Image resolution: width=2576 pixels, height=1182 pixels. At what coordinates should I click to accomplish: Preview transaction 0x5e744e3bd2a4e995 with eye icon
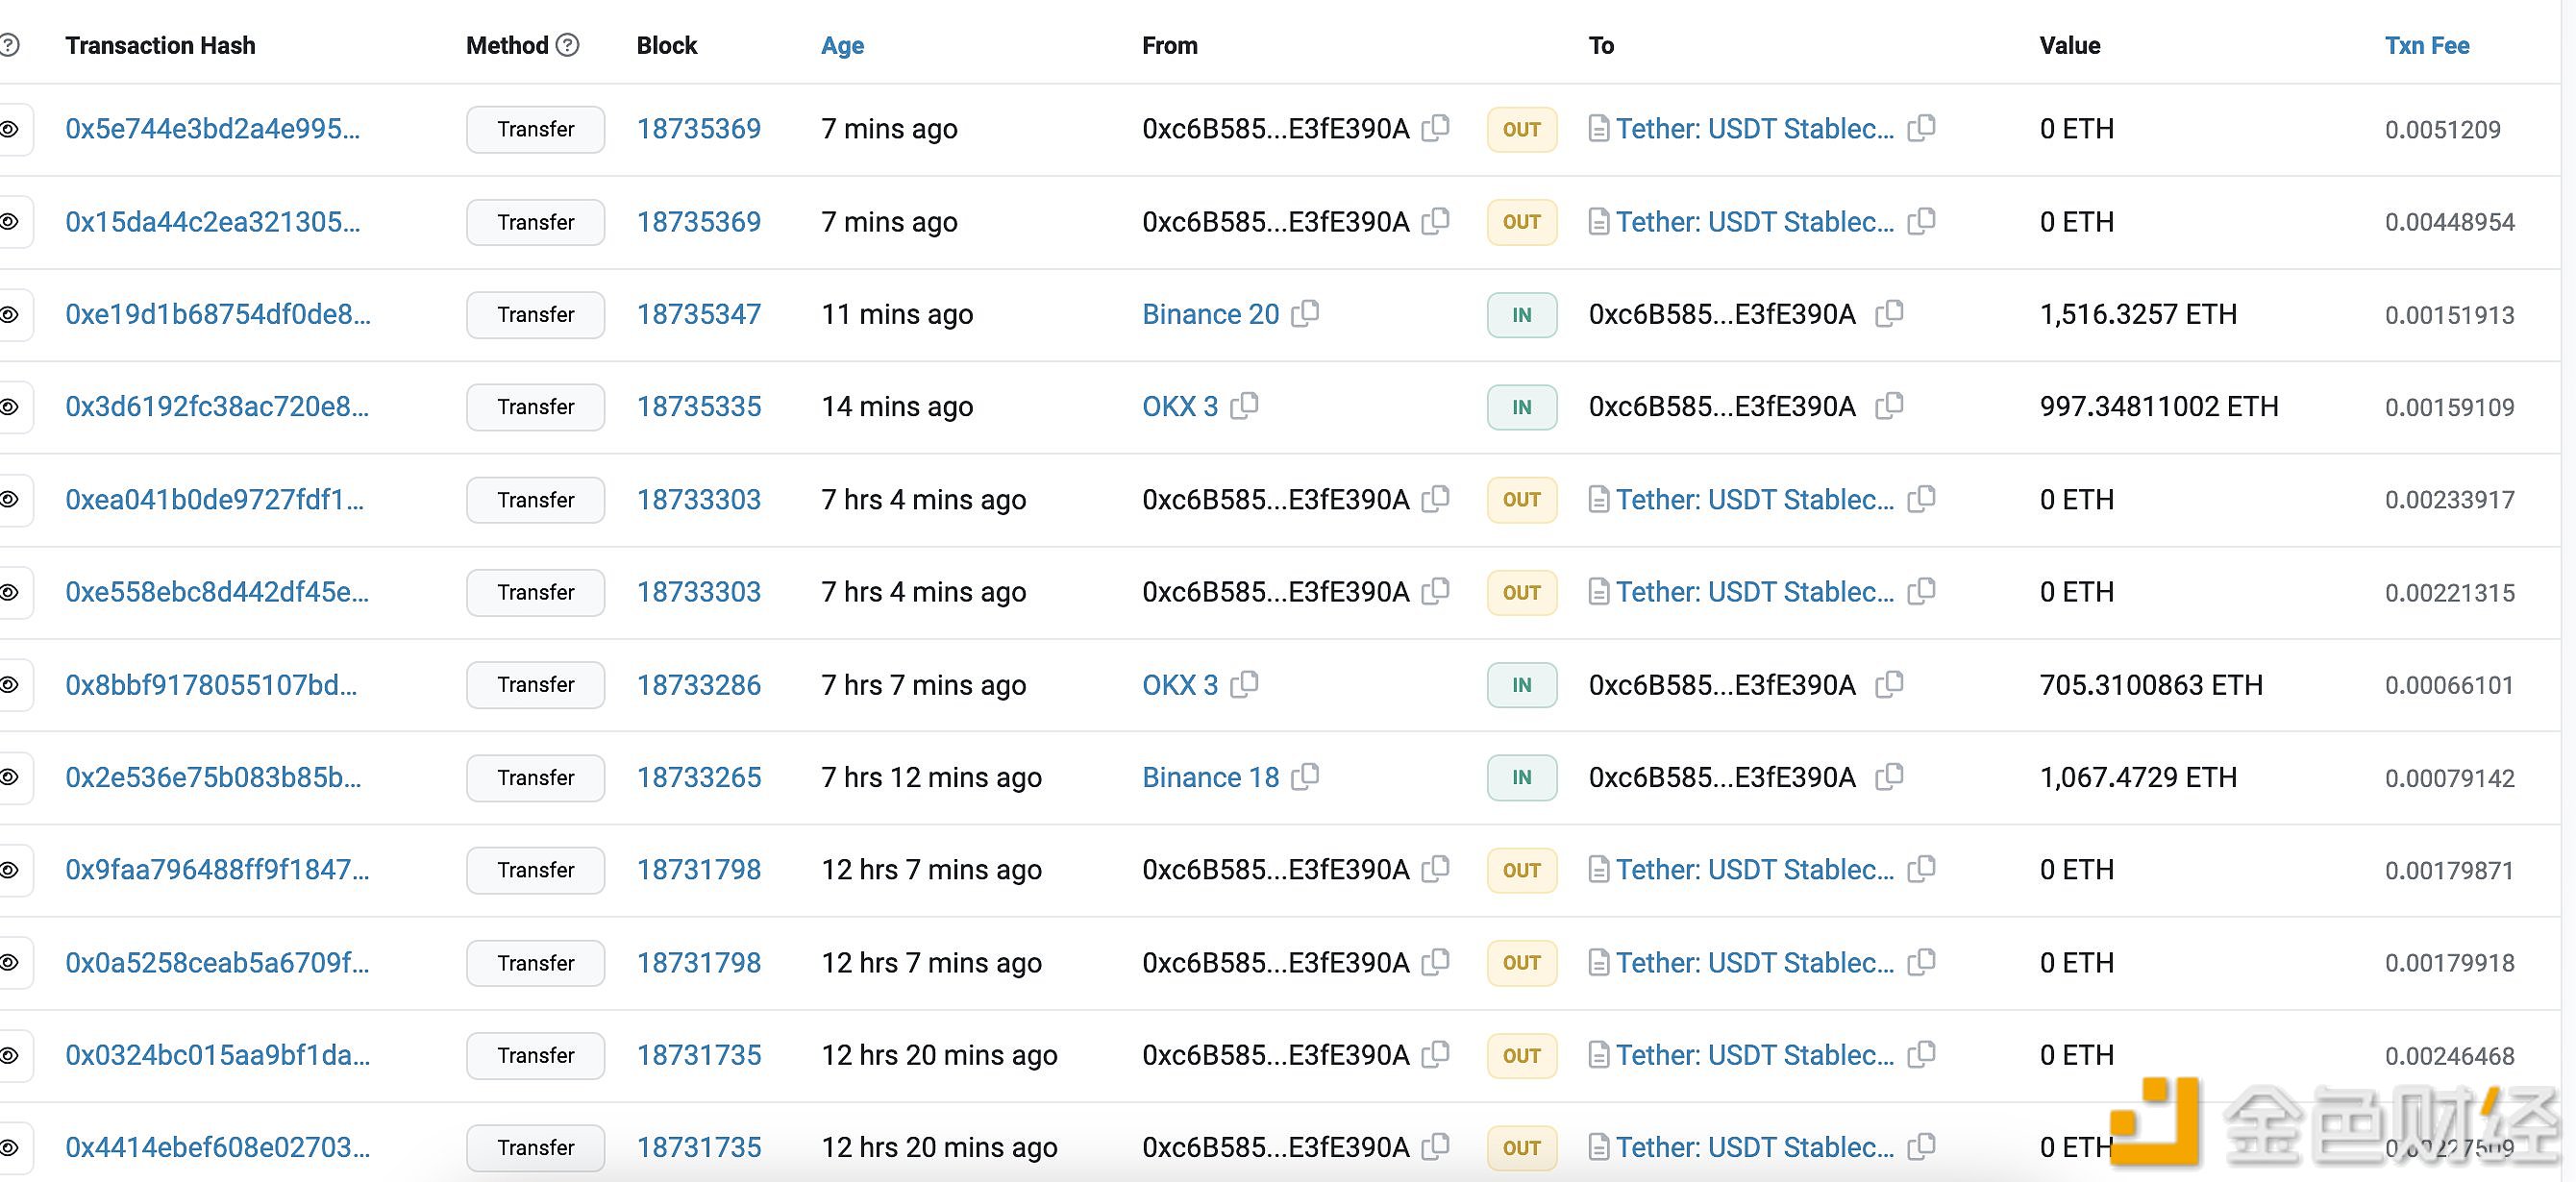(x=10, y=129)
